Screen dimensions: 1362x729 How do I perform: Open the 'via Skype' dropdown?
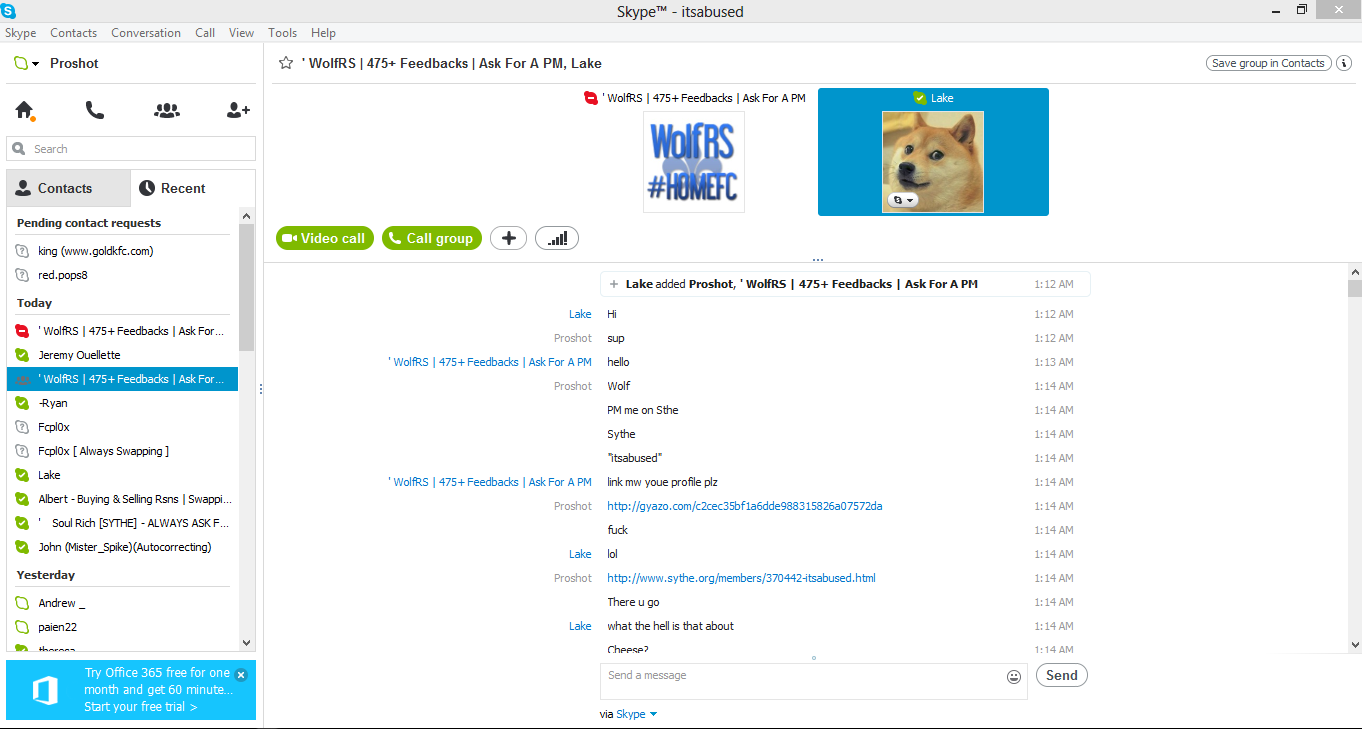pyautogui.click(x=653, y=714)
